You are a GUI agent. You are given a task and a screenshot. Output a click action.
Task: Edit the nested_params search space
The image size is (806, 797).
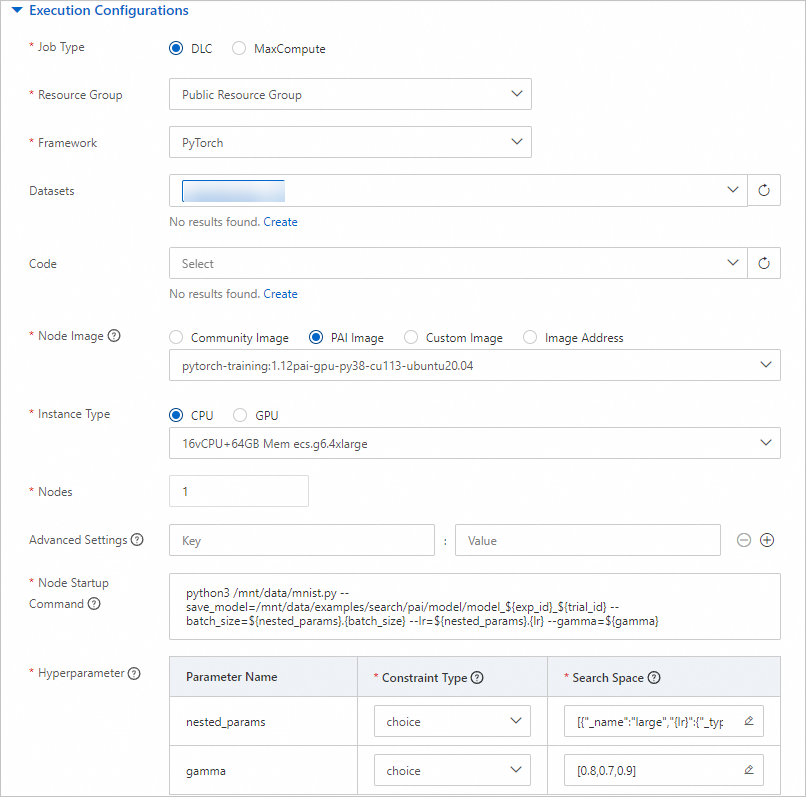point(748,722)
